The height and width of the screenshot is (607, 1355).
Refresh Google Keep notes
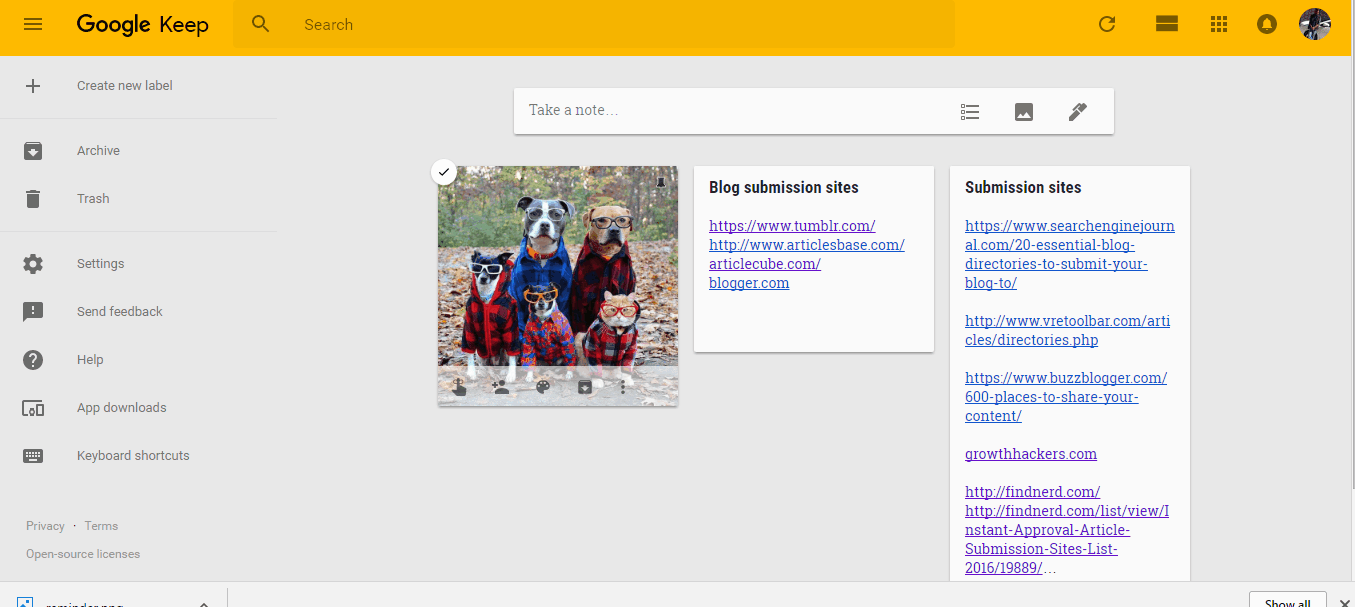pyautogui.click(x=1107, y=24)
